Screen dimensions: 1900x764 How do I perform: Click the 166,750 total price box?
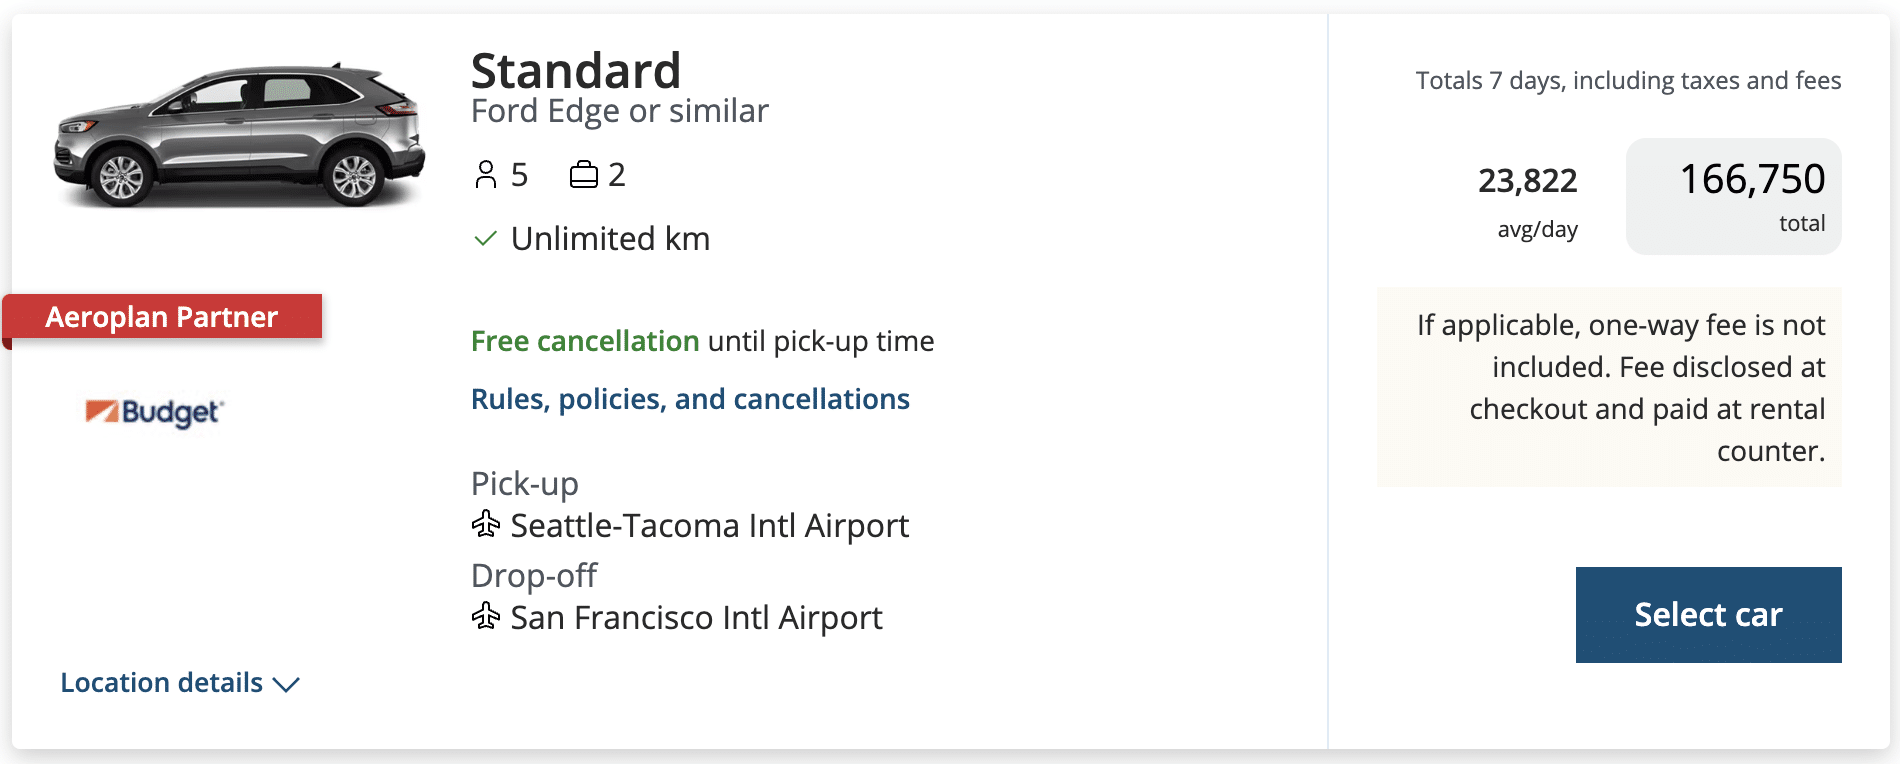click(x=1733, y=196)
